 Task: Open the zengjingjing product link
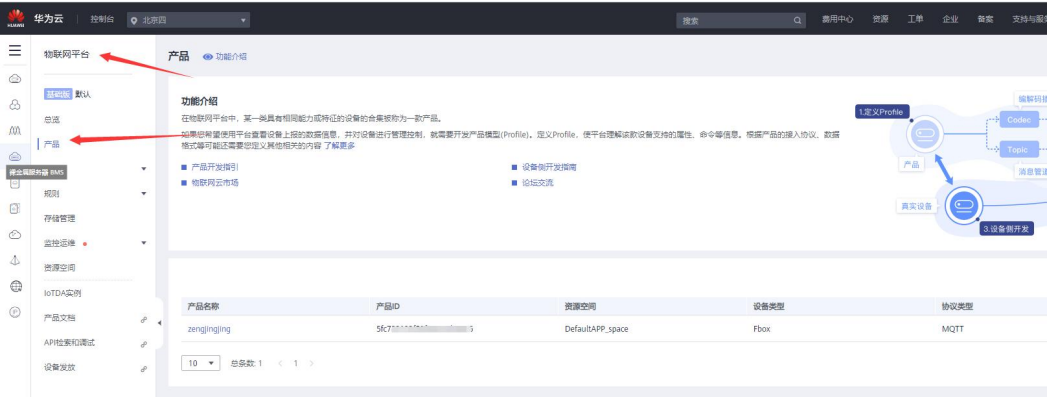point(210,329)
